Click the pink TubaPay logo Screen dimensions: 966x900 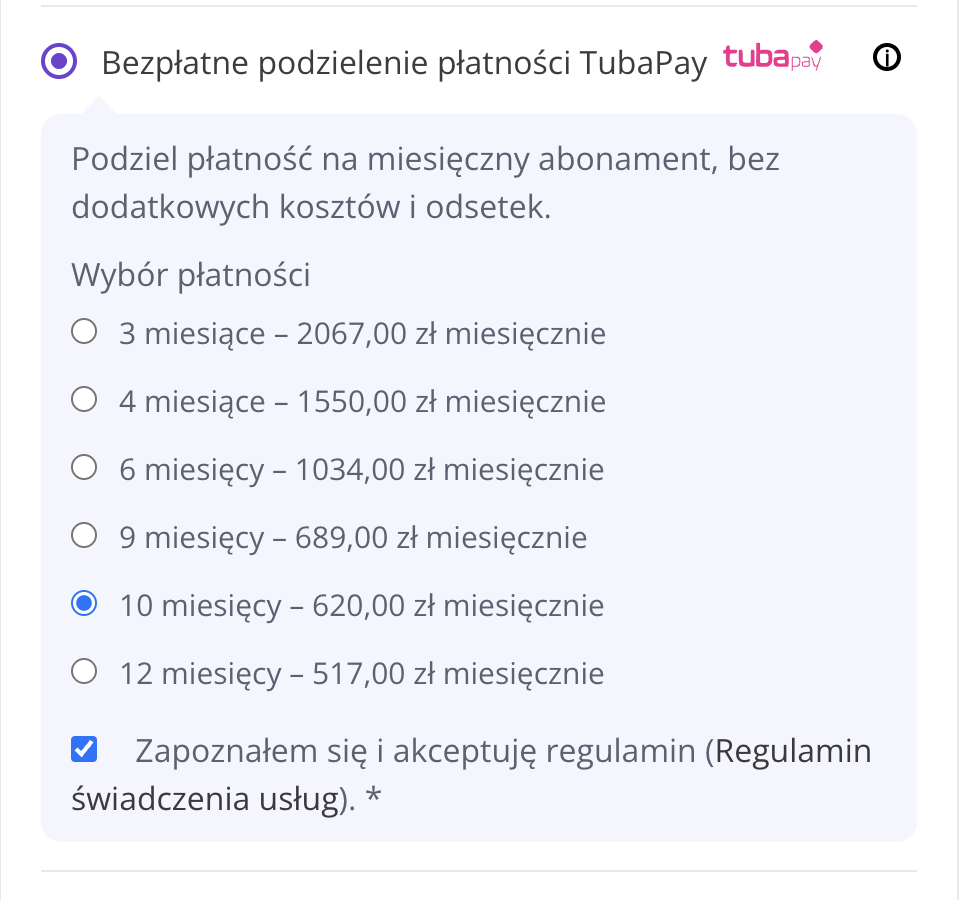tap(773, 56)
